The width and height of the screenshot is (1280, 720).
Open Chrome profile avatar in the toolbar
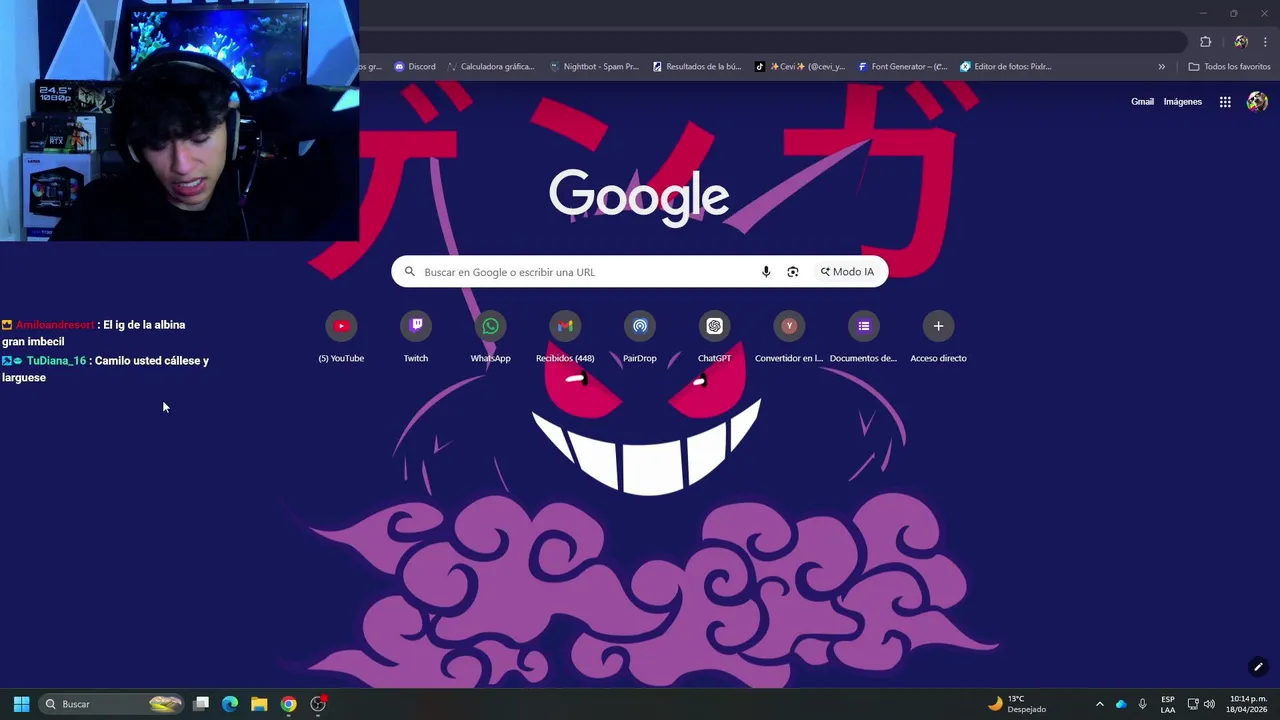pos(1241,42)
